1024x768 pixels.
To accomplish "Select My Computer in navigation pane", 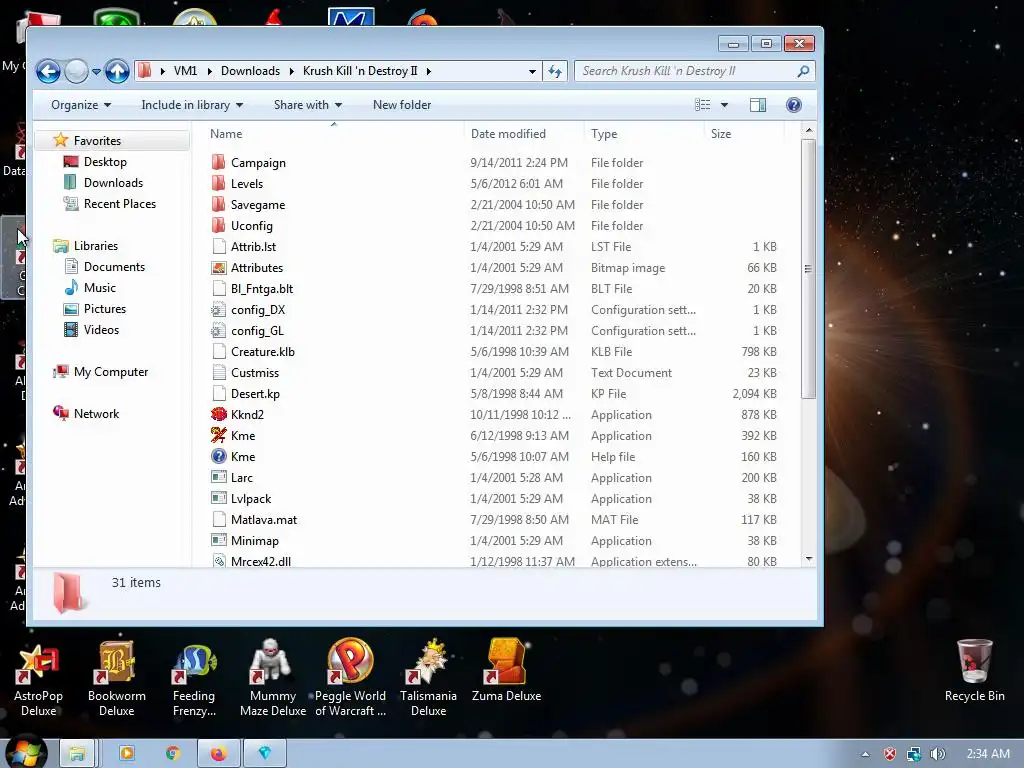I will [x=110, y=372].
